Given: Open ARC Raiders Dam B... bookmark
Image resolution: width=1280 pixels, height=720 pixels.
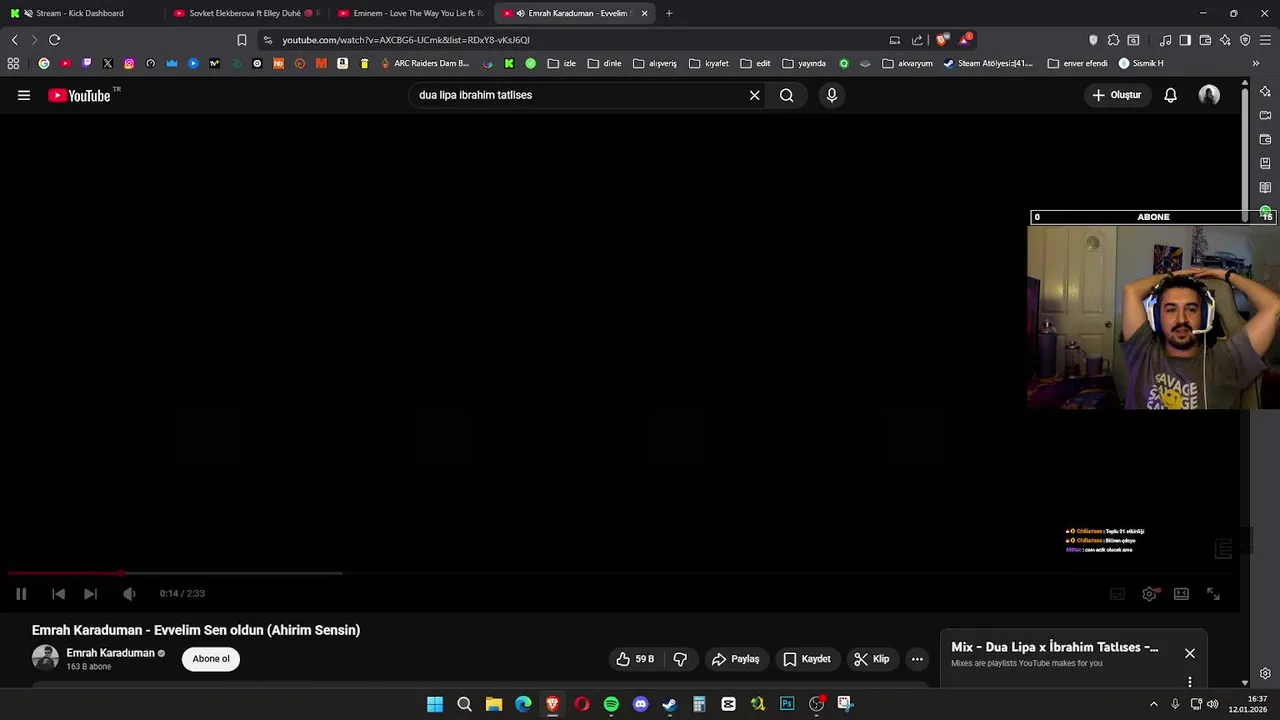Looking at the screenshot, I should tap(424, 63).
